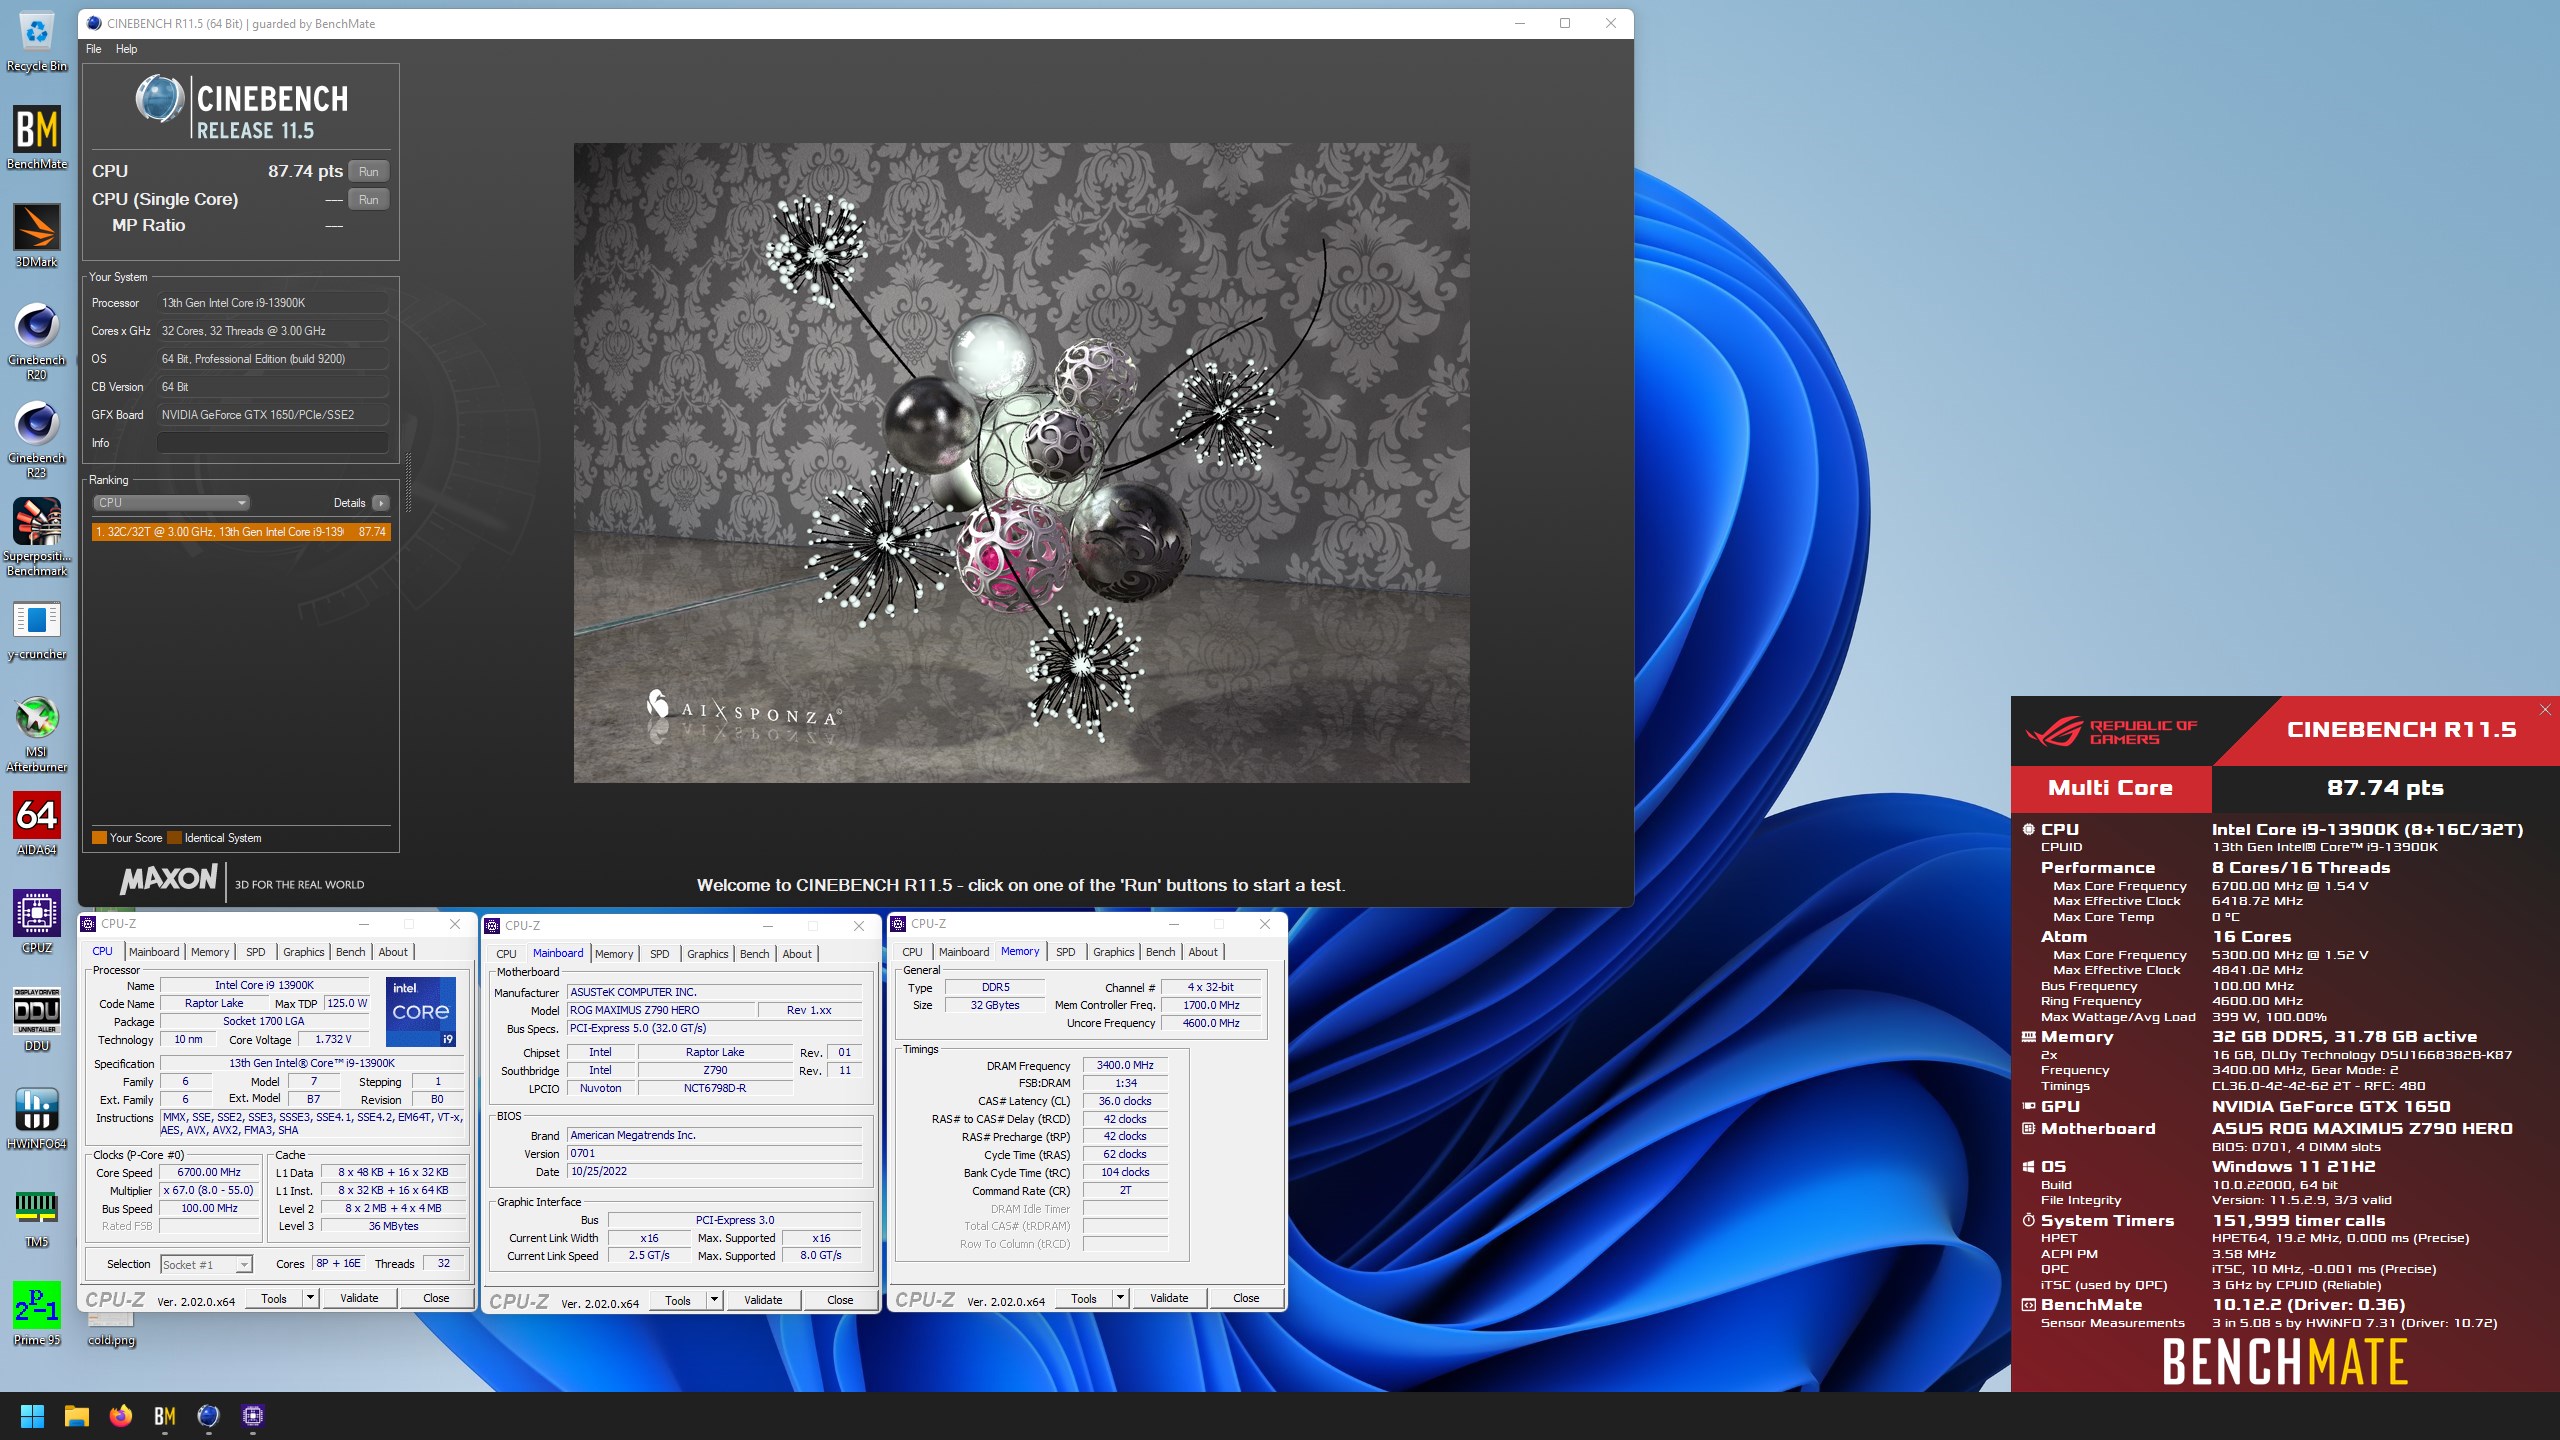Open the AIDA64 desktop icon
Image resolution: width=2560 pixels, height=1440 pixels.
(37, 824)
